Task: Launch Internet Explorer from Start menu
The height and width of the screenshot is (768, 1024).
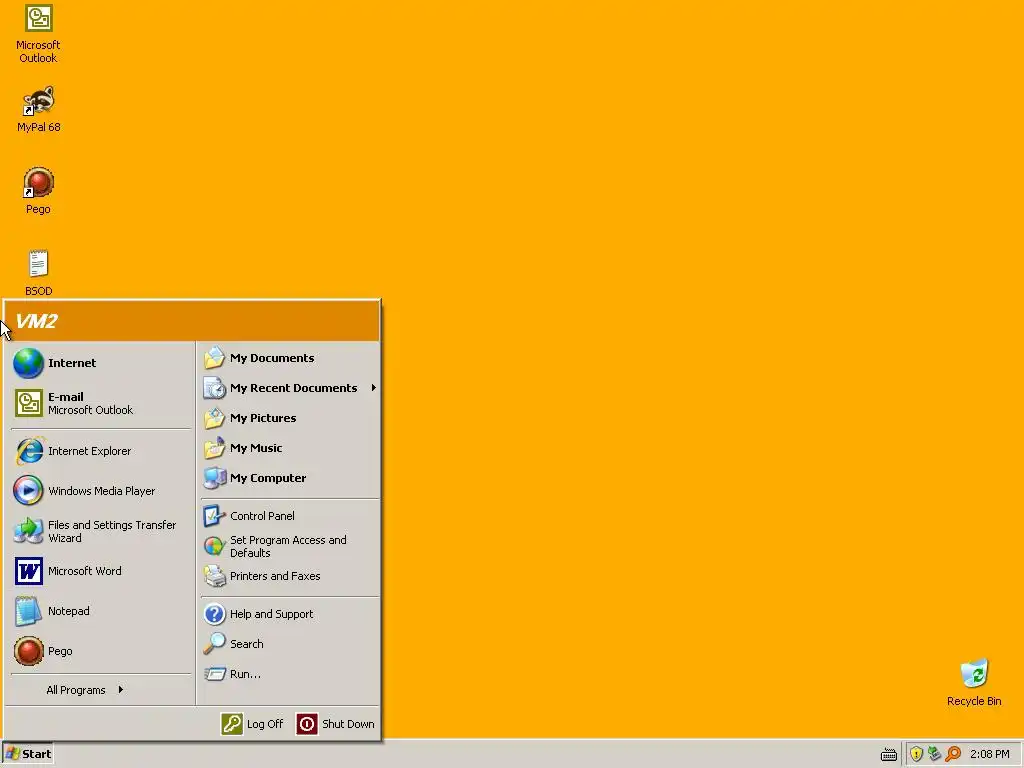Action: coord(101,451)
